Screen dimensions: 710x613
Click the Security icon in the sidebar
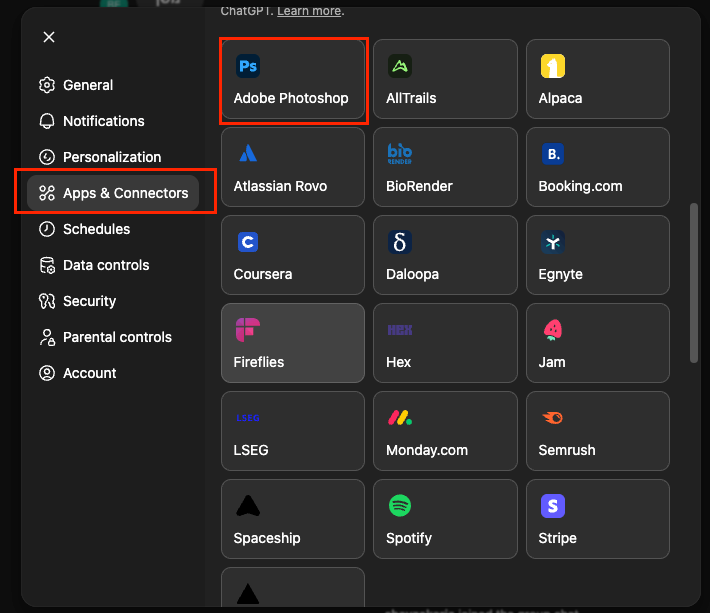(x=47, y=301)
